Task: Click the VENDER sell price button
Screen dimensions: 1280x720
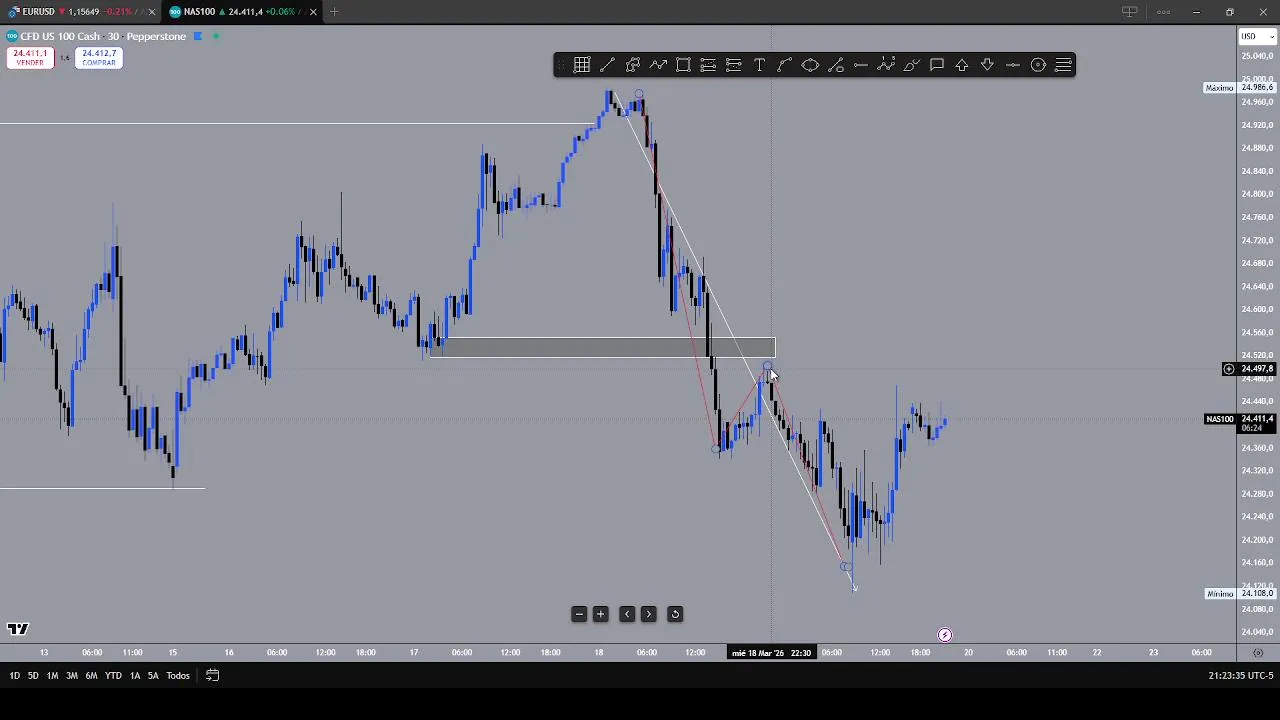Action: [x=30, y=58]
